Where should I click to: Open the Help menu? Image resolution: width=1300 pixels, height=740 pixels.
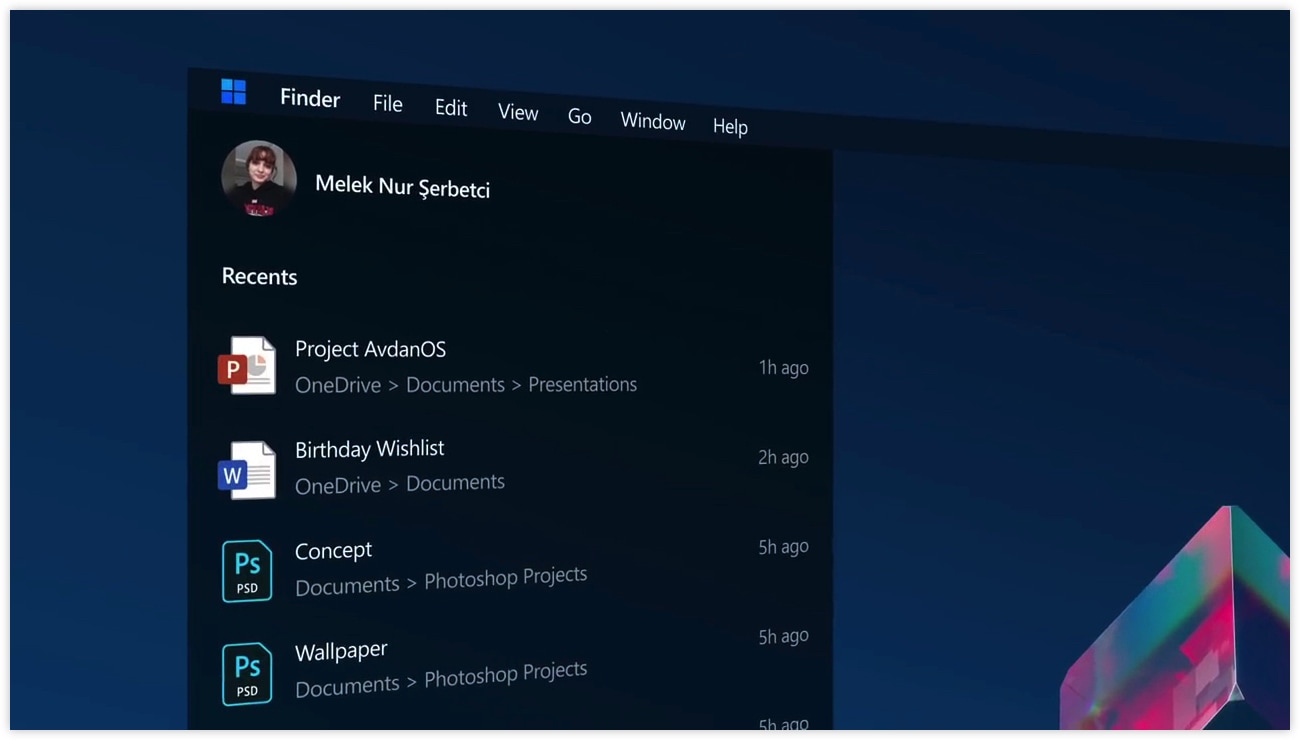click(x=730, y=127)
